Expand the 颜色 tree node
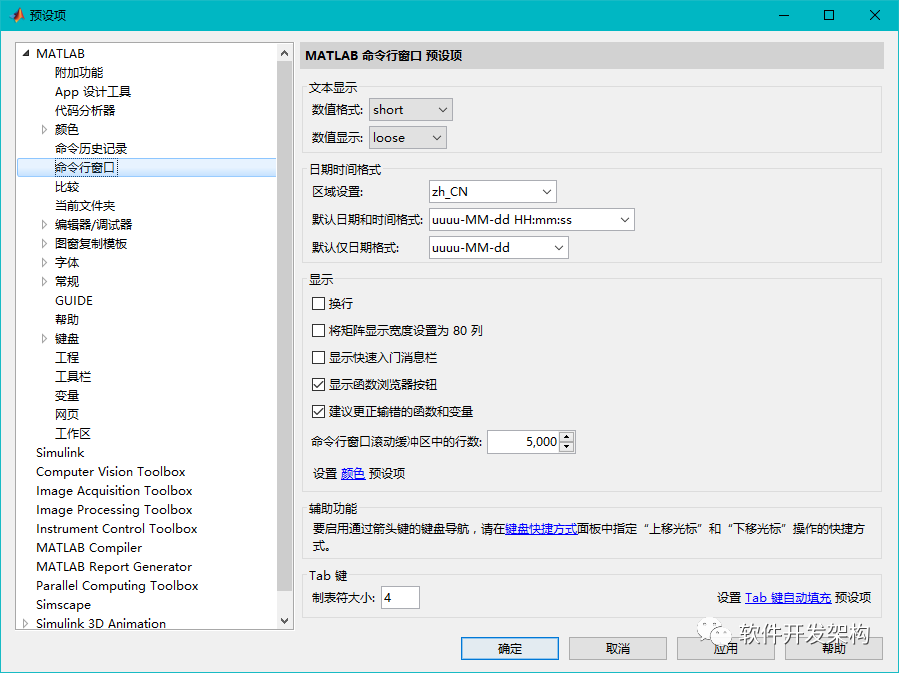The height and width of the screenshot is (673, 899). point(44,130)
